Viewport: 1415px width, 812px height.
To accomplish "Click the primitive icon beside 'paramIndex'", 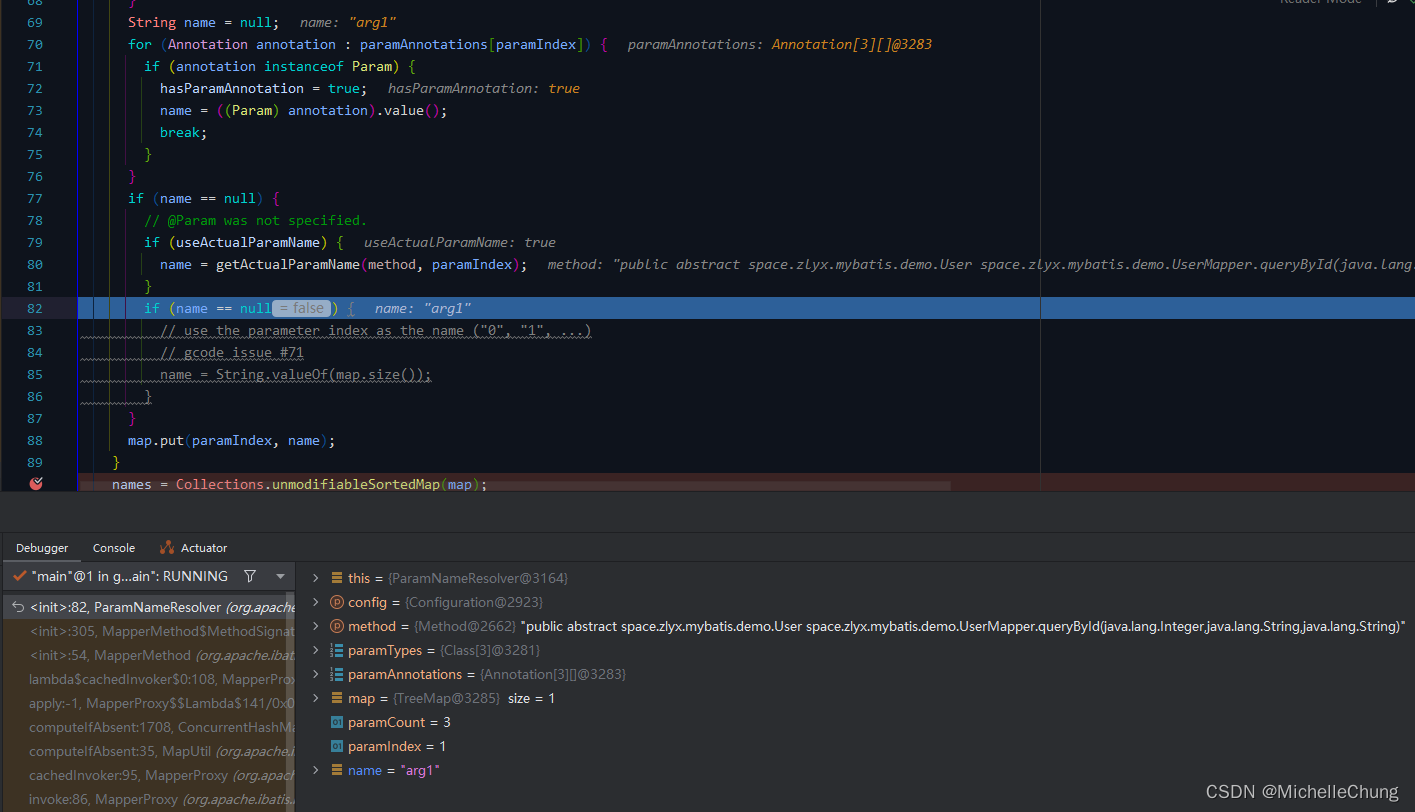I will (337, 746).
